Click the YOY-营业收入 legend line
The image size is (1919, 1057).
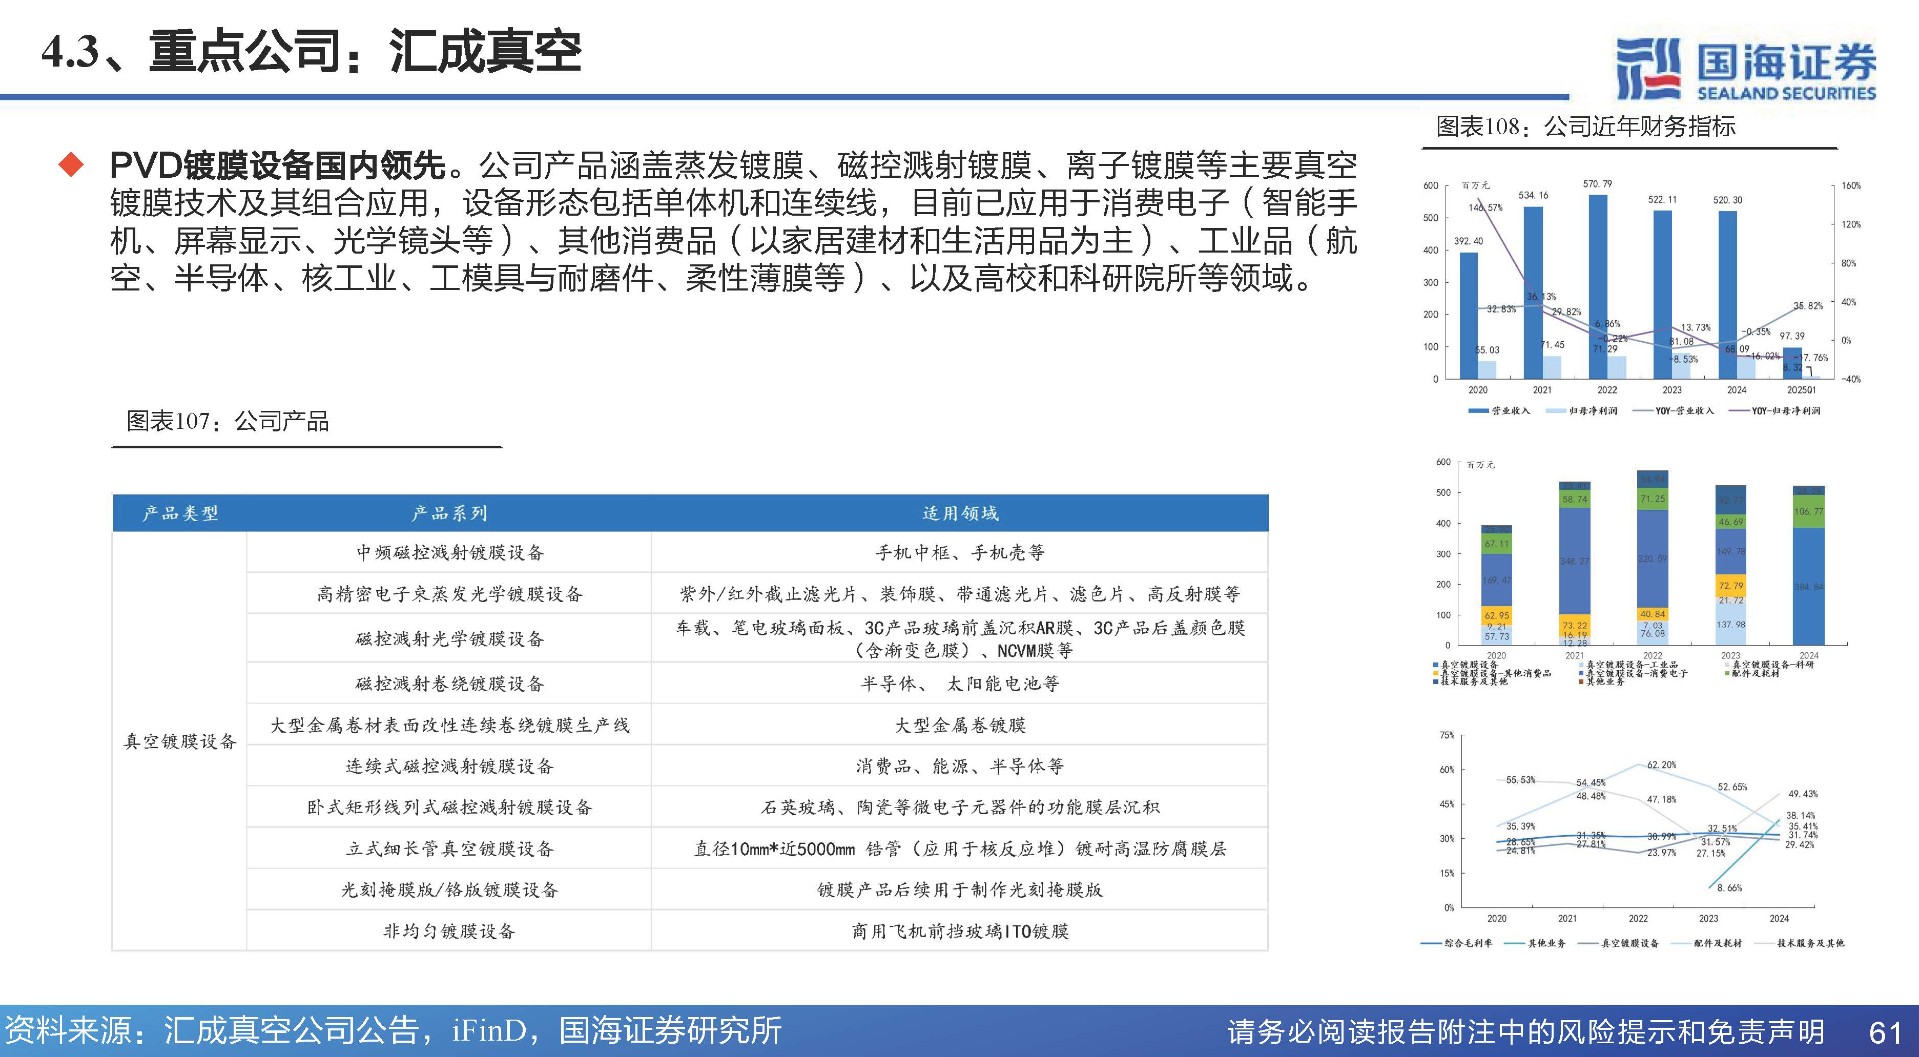1641,410
